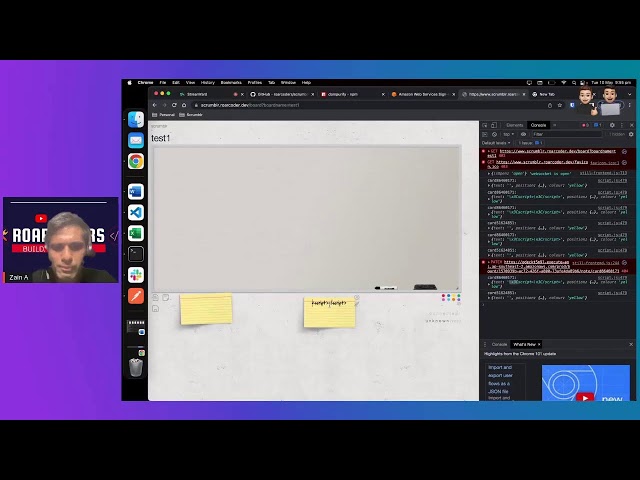
Task: Open DevTools settings gear
Action: [x=612, y=125]
